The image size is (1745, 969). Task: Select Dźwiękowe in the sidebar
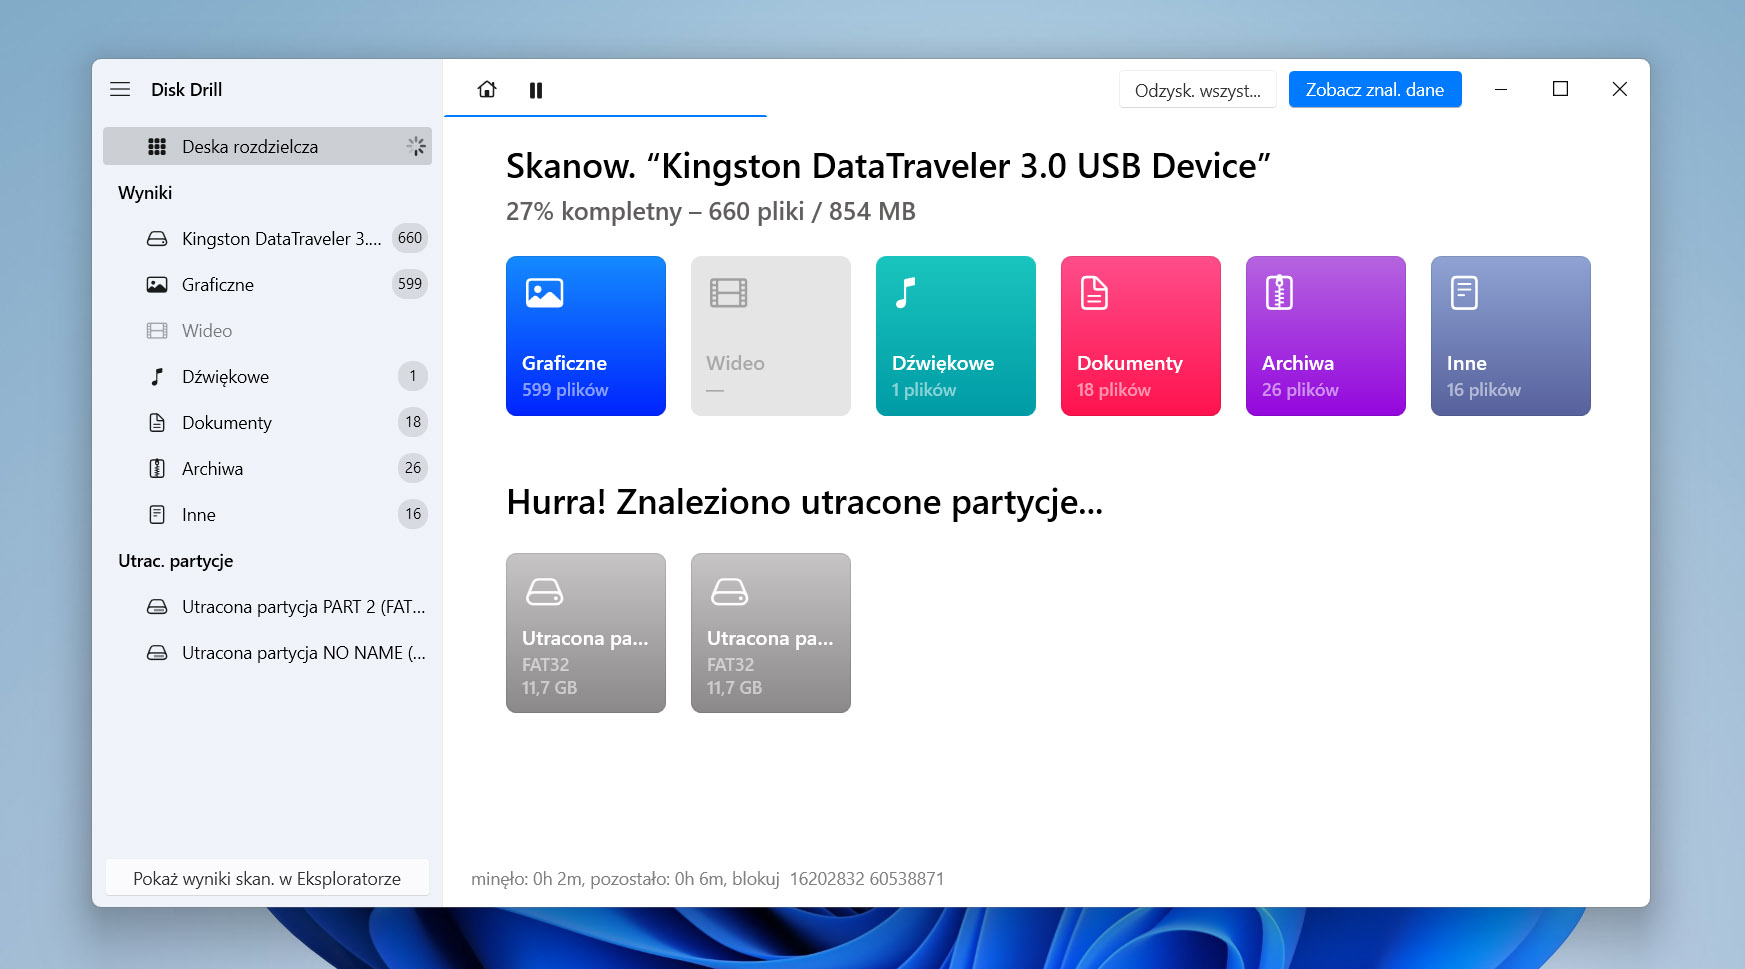(267, 376)
